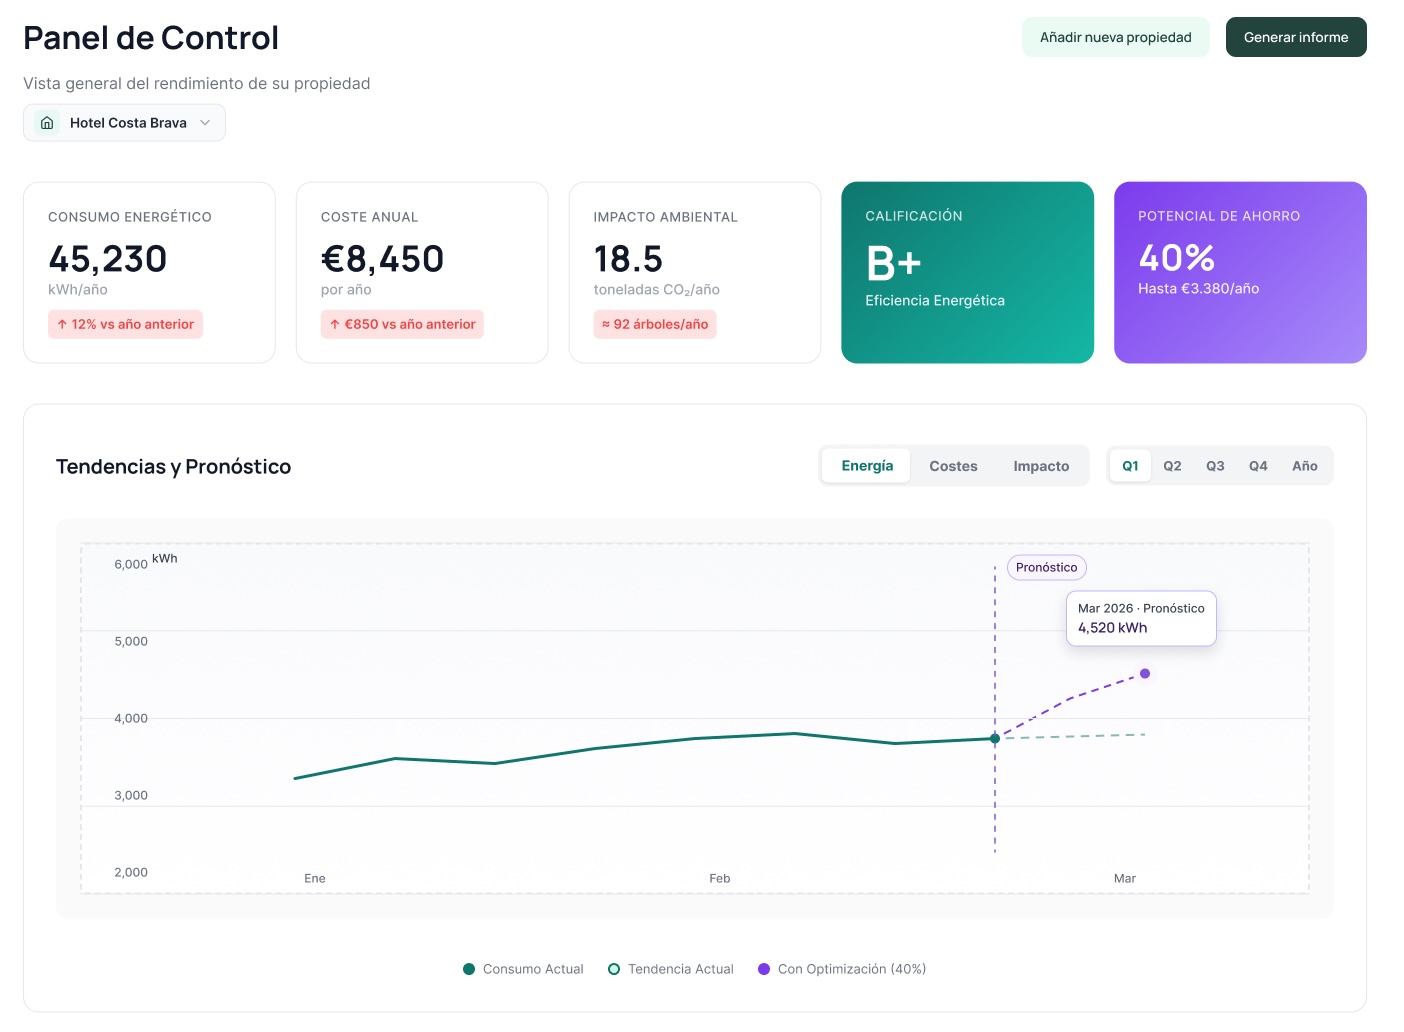Click Añadir nueva propiedad button
The width and height of the screenshot is (1404, 1032).
point(1116,37)
